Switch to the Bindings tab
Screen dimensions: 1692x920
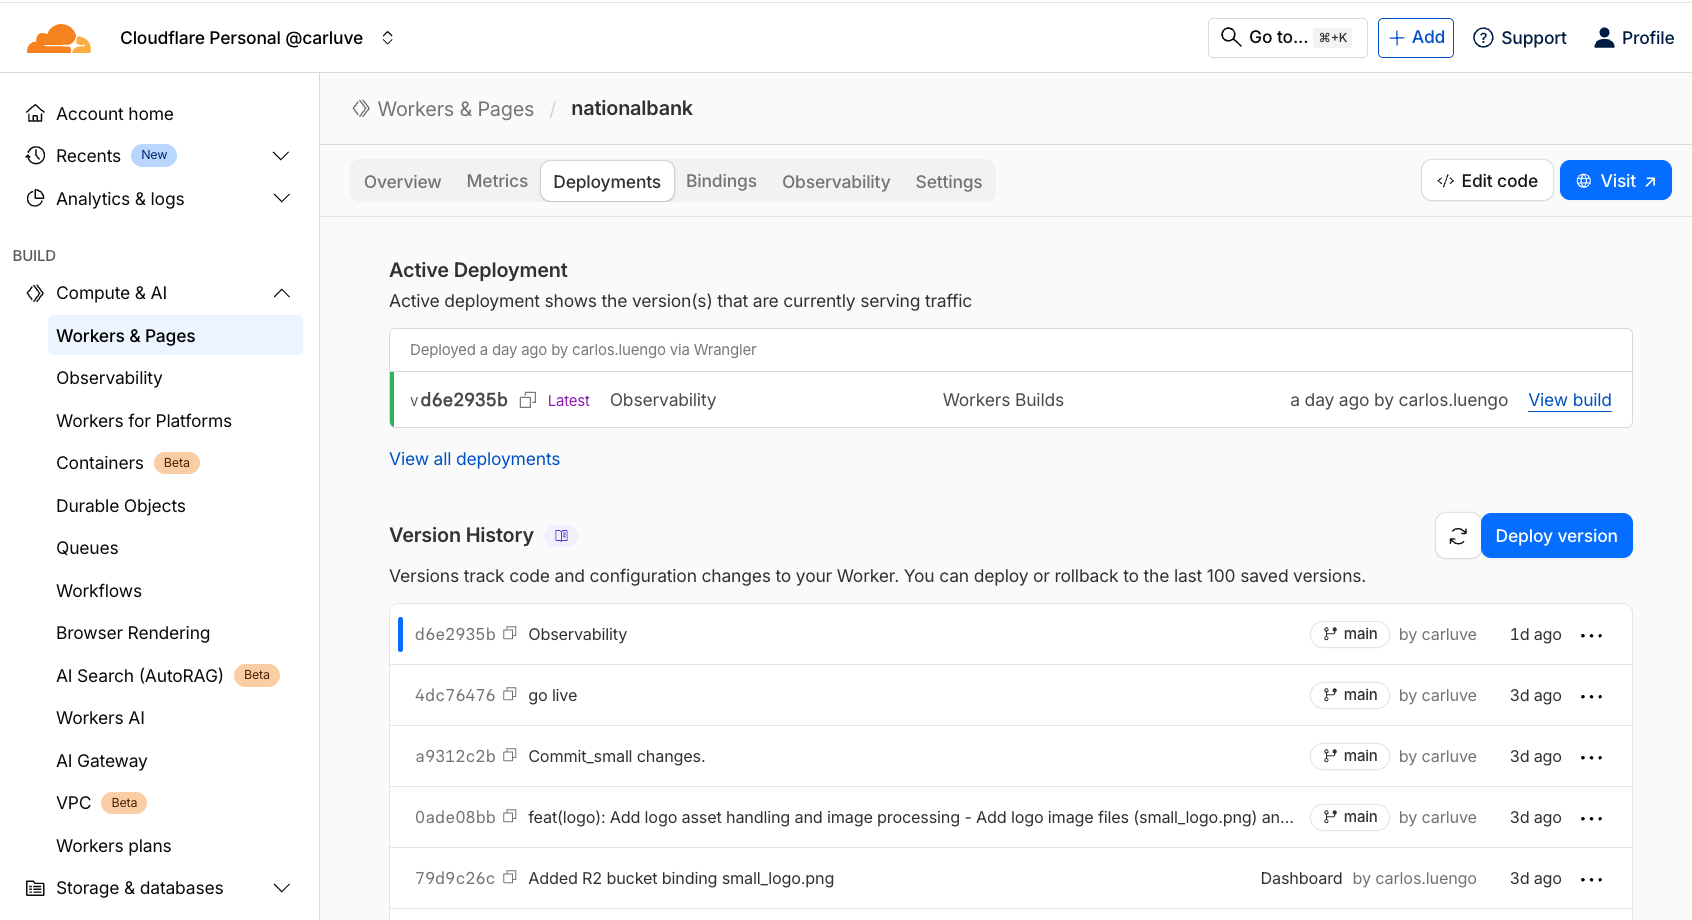721,181
